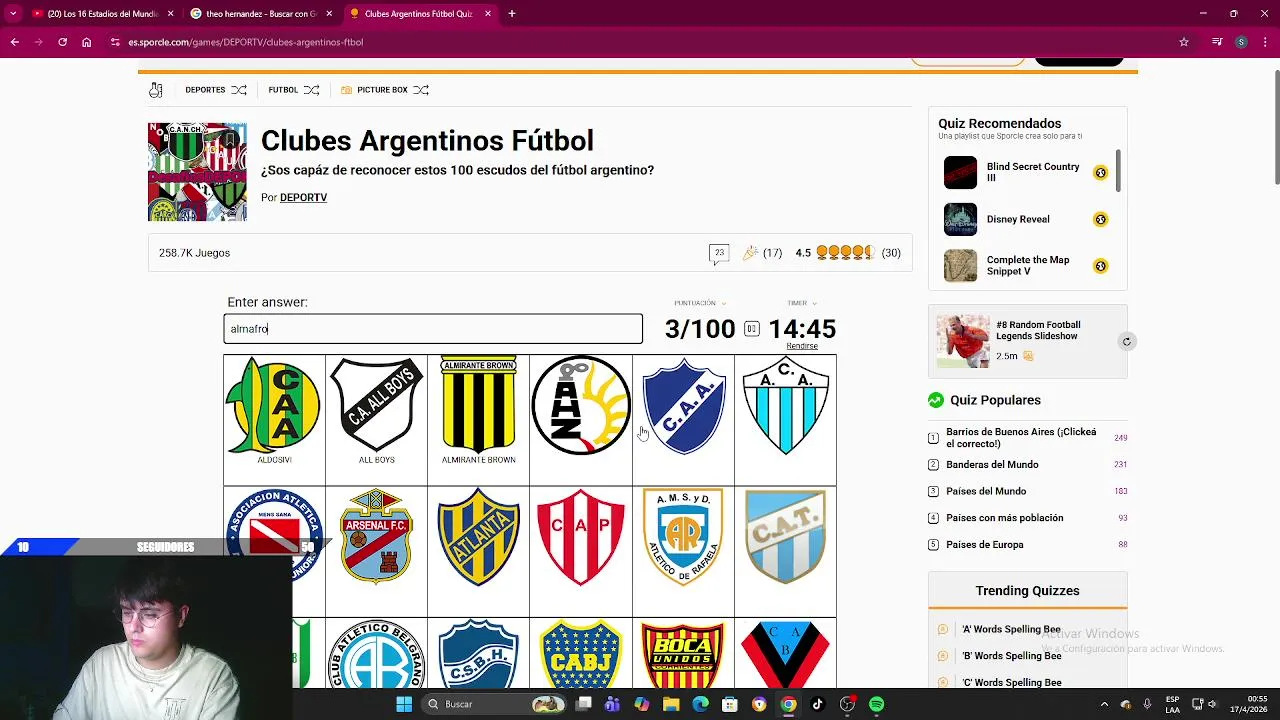This screenshot has height=720, width=1280.
Task: Click the party popper kudos icon
Action: click(x=750, y=253)
